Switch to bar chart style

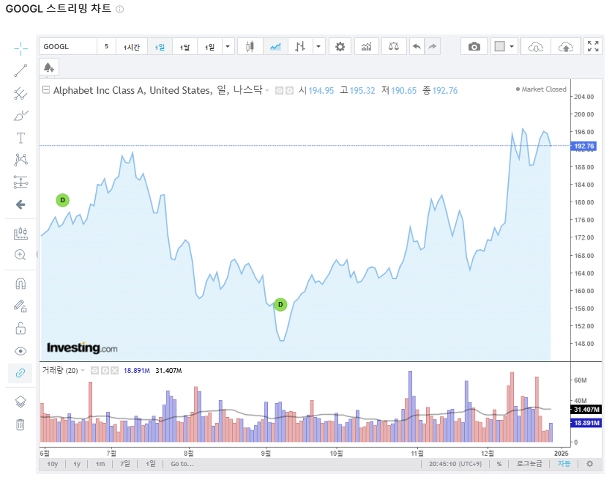click(300, 47)
